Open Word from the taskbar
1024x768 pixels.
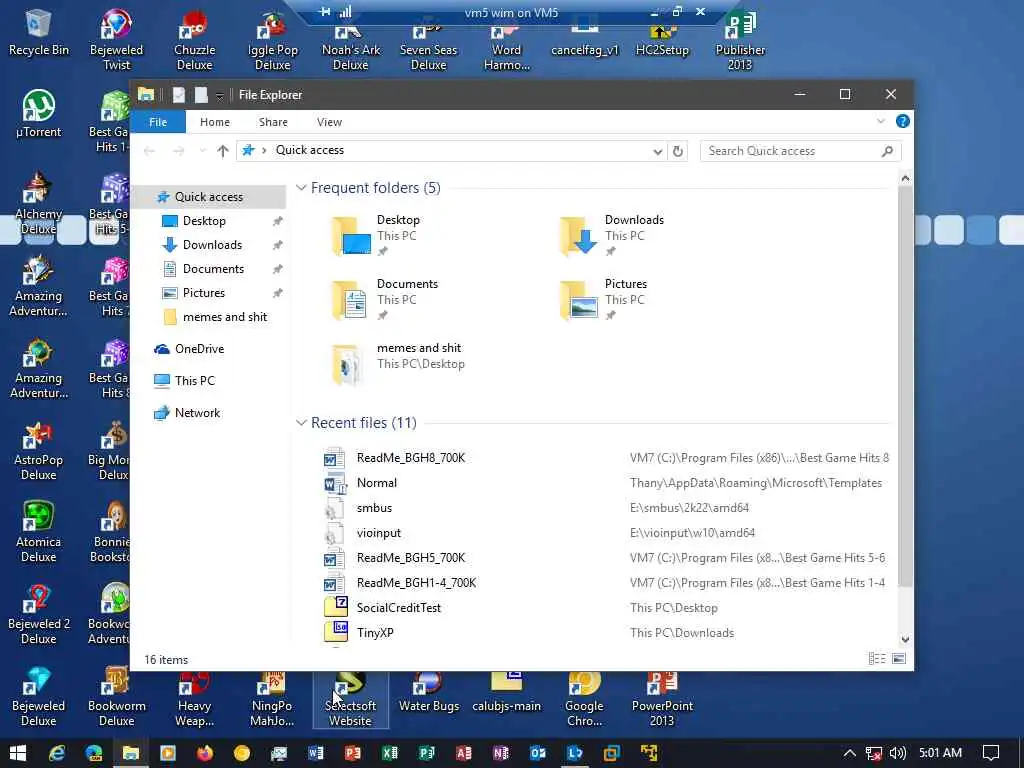pyautogui.click(x=316, y=753)
